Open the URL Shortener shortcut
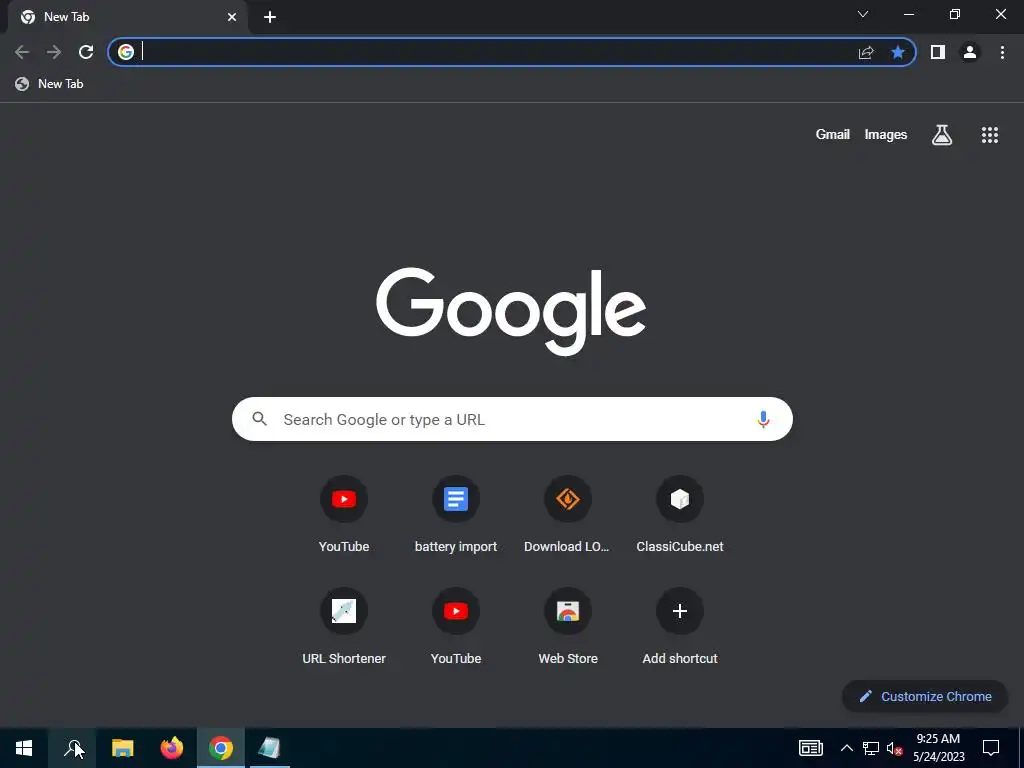 (344, 626)
